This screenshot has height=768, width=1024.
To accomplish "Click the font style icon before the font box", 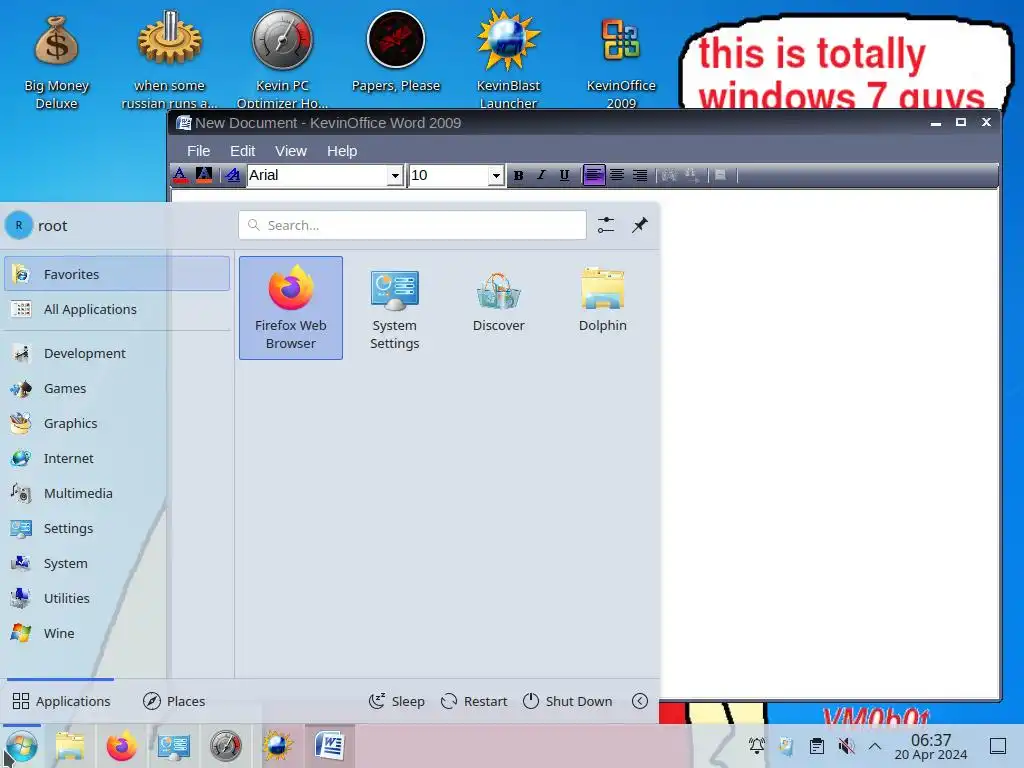I will (x=232, y=175).
